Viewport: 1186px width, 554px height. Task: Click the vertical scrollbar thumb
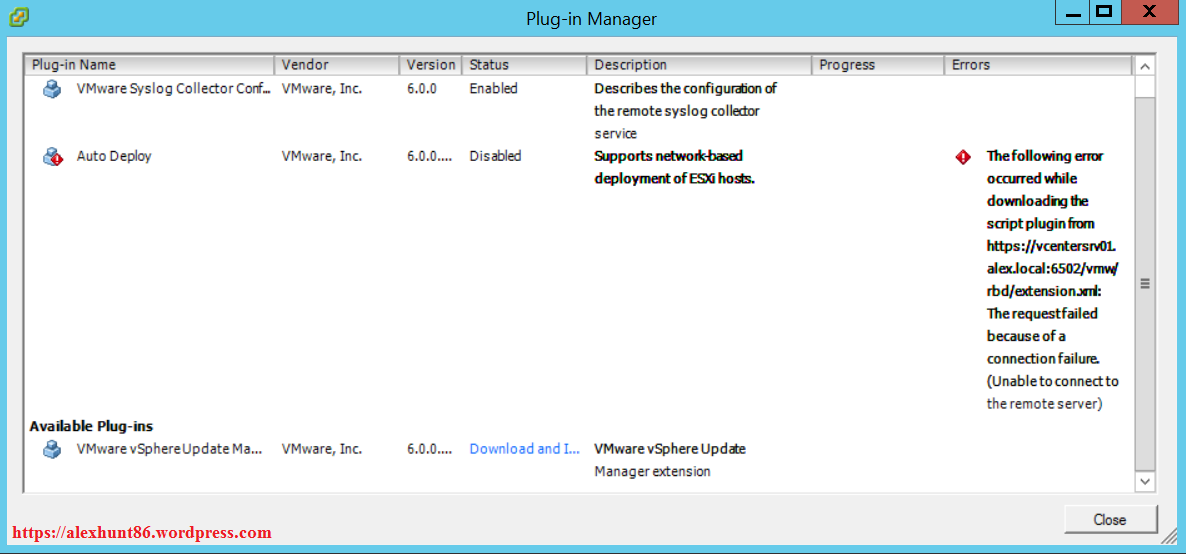pyautogui.click(x=1145, y=283)
